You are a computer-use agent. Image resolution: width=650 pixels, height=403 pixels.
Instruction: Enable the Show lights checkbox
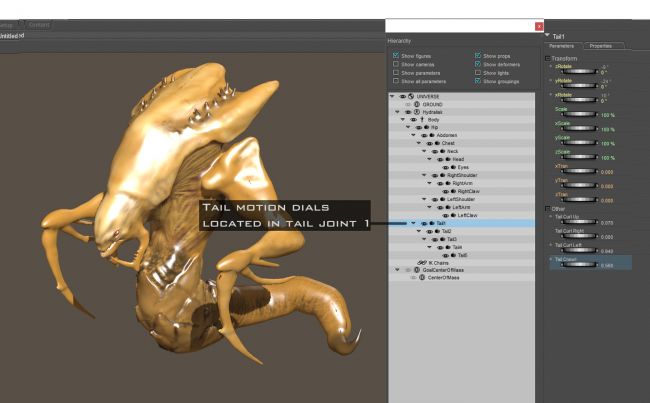tap(477, 72)
